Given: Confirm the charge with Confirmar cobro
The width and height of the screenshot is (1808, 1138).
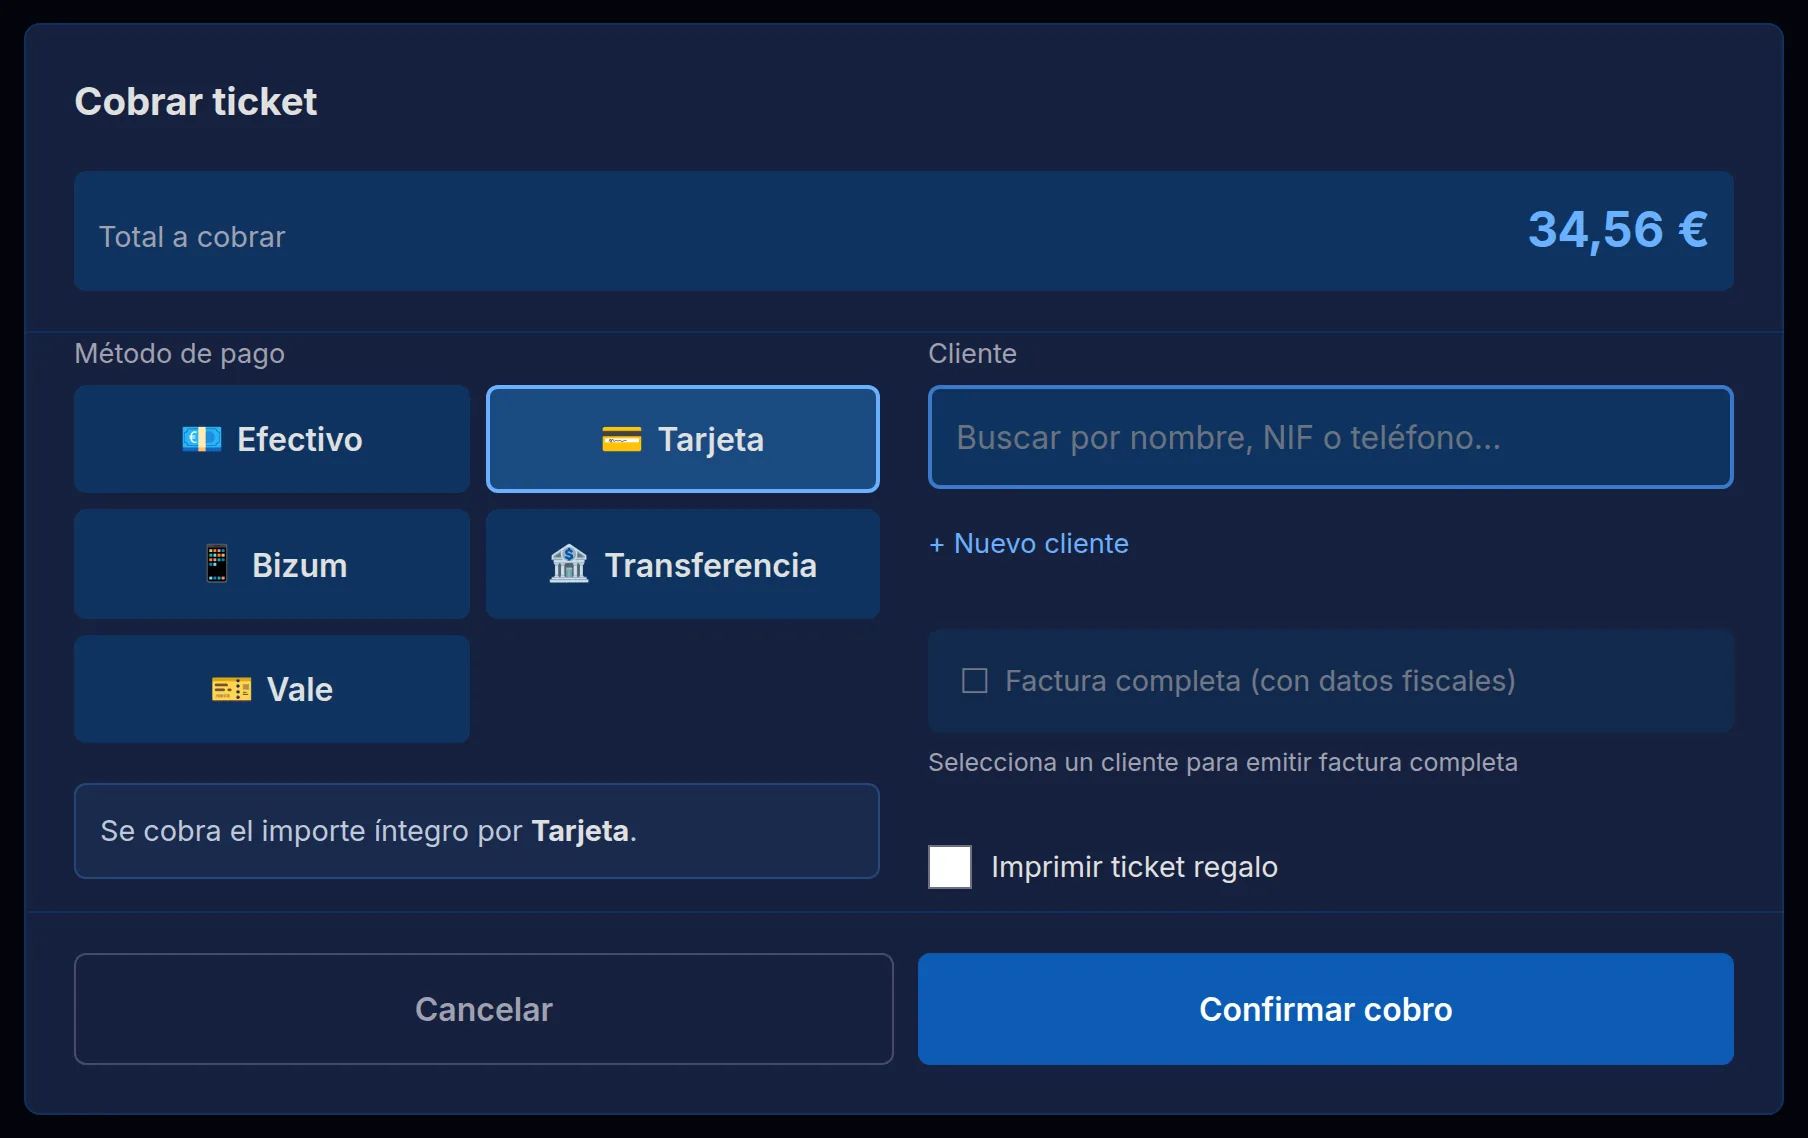Looking at the screenshot, I should tap(1326, 1009).
